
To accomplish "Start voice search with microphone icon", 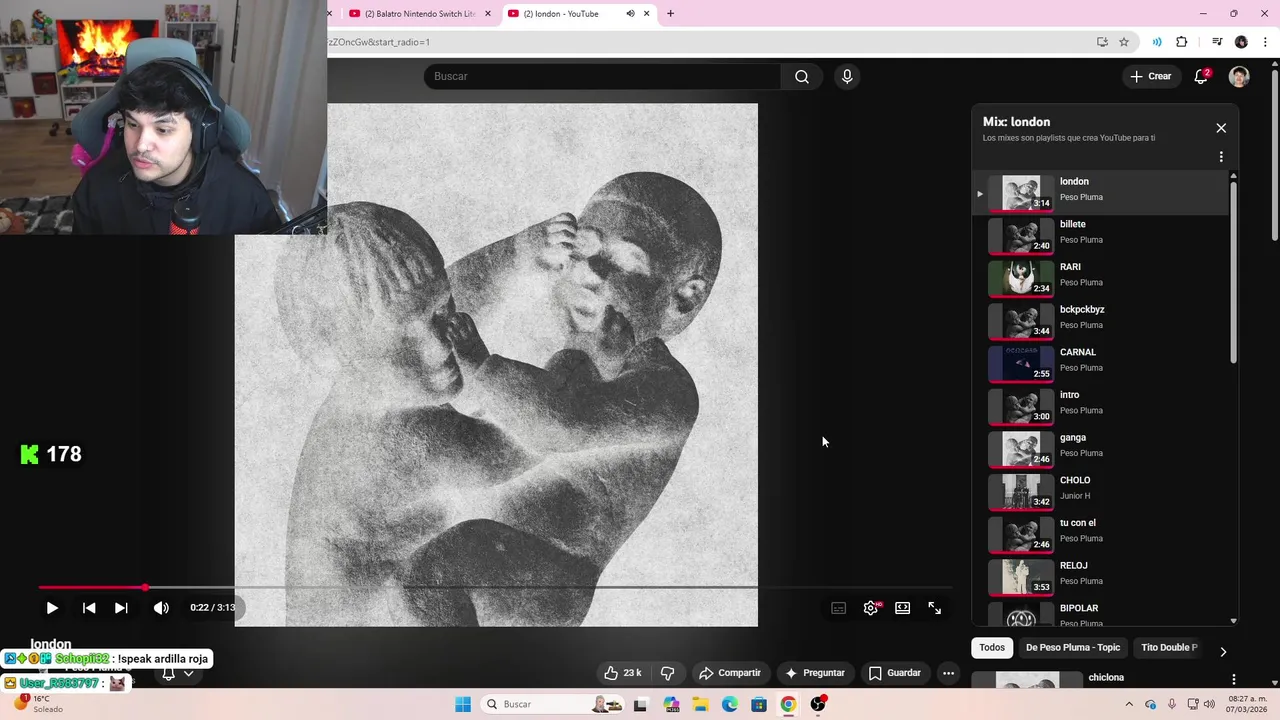I will tap(847, 77).
